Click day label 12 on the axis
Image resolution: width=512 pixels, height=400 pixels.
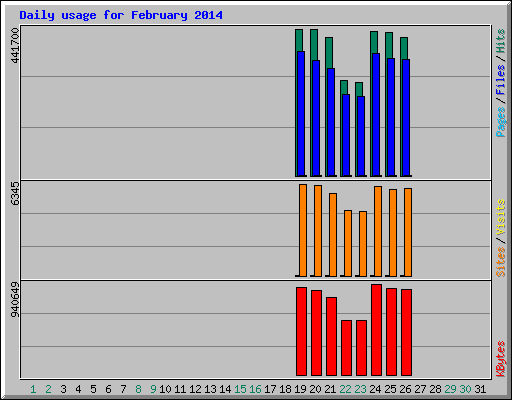(x=195, y=389)
